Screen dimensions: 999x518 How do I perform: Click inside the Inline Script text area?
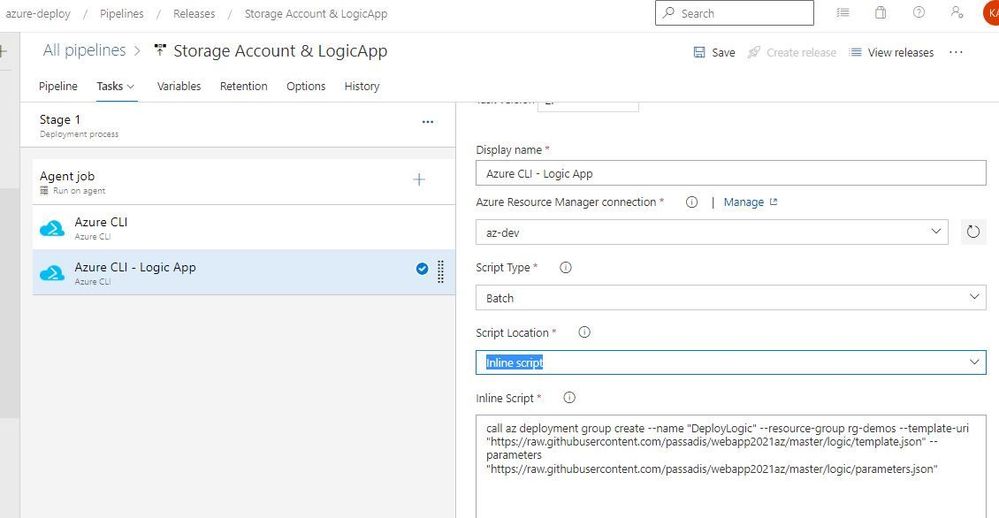tap(731, 466)
